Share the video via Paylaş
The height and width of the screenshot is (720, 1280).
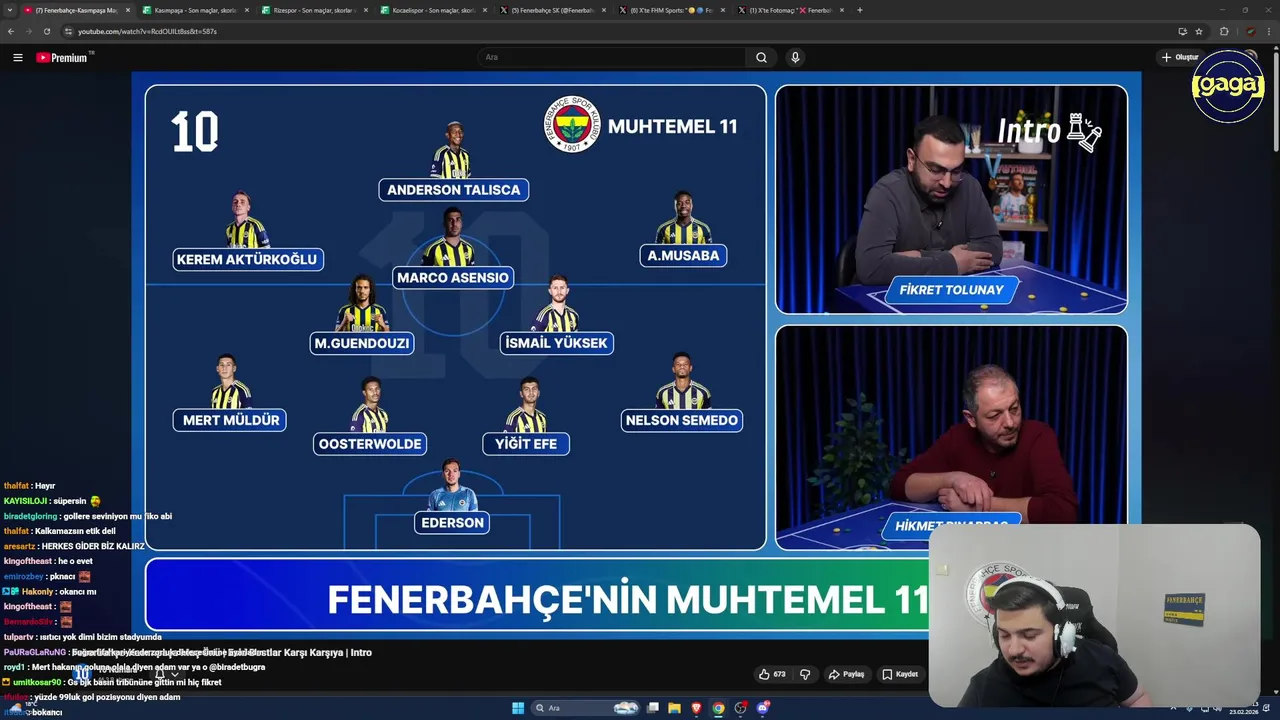846,674
